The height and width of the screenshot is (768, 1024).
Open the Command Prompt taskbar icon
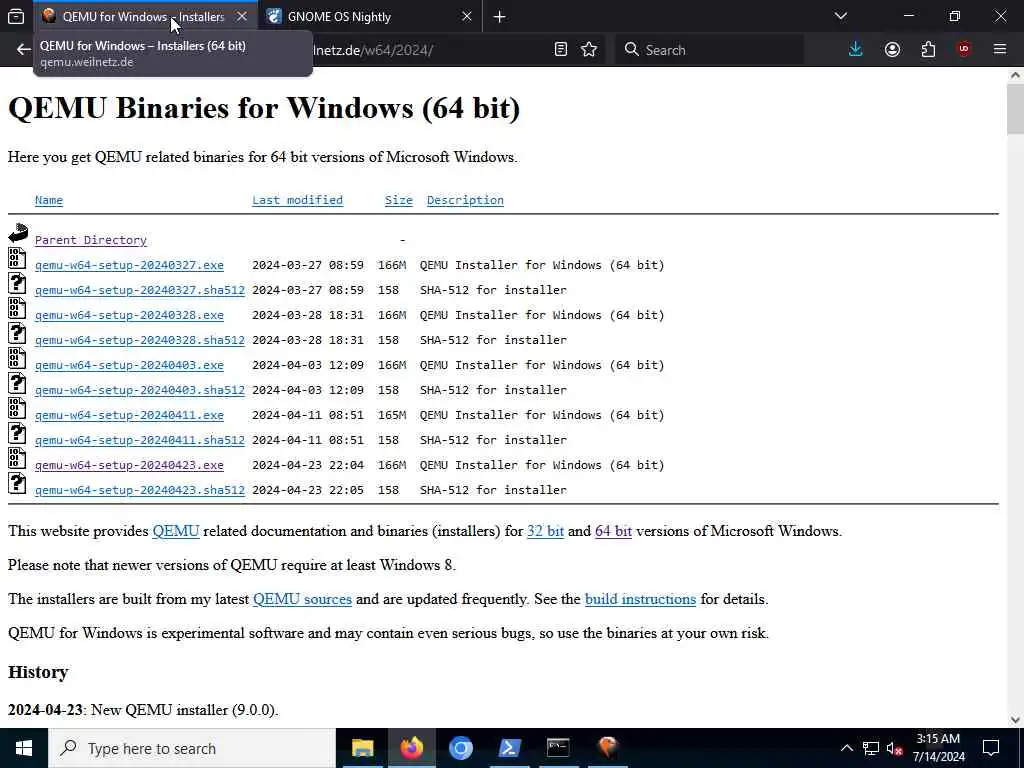coord(558,748)
